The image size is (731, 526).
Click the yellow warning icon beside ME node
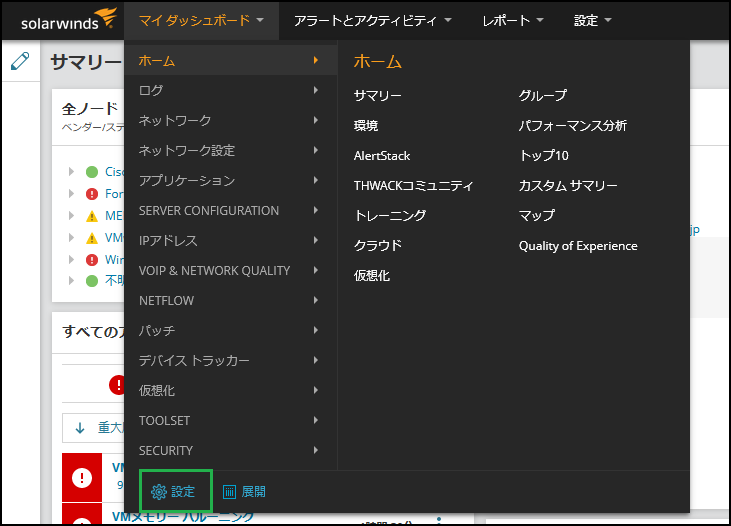(x=92, y=216)
